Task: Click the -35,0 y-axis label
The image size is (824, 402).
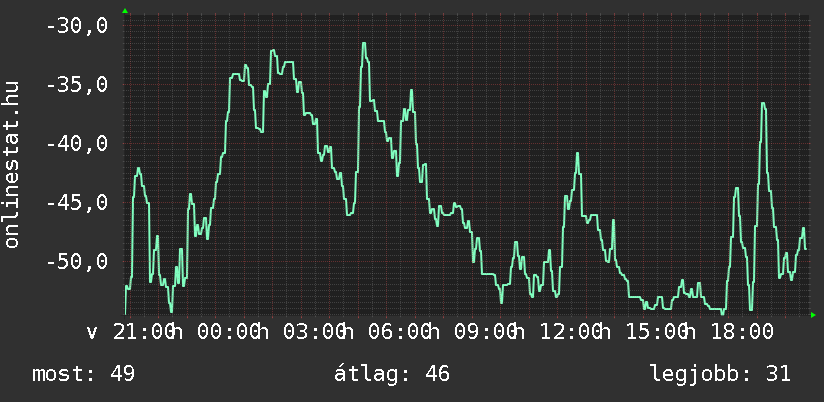Action: [77, 84]
